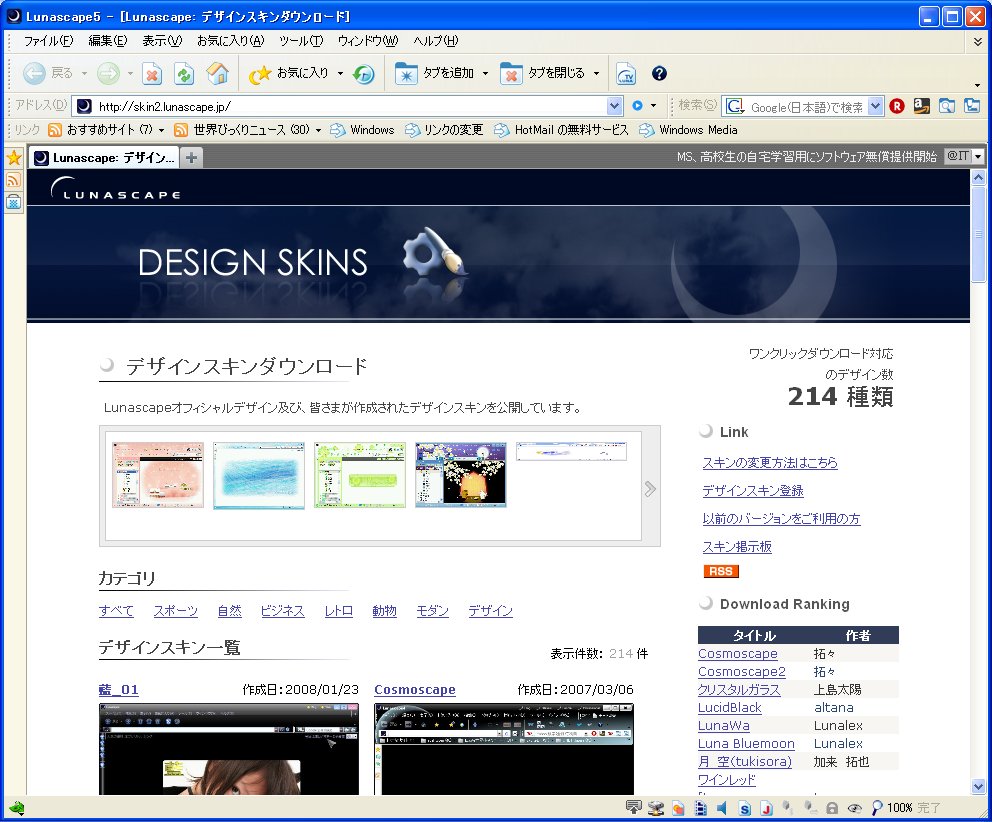Click the image icon in status bar
The height and width of the screenshot is (822, 992).
[678, 808]
